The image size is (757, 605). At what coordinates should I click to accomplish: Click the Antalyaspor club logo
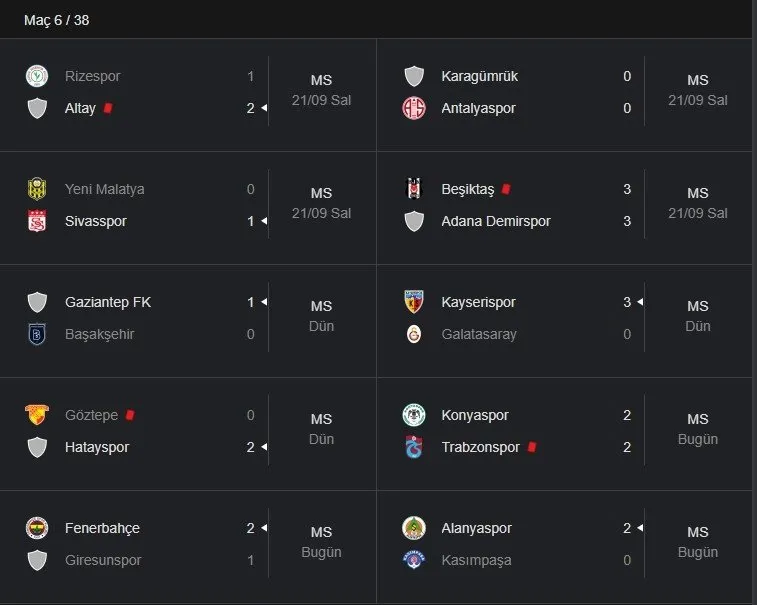point(414,108)
